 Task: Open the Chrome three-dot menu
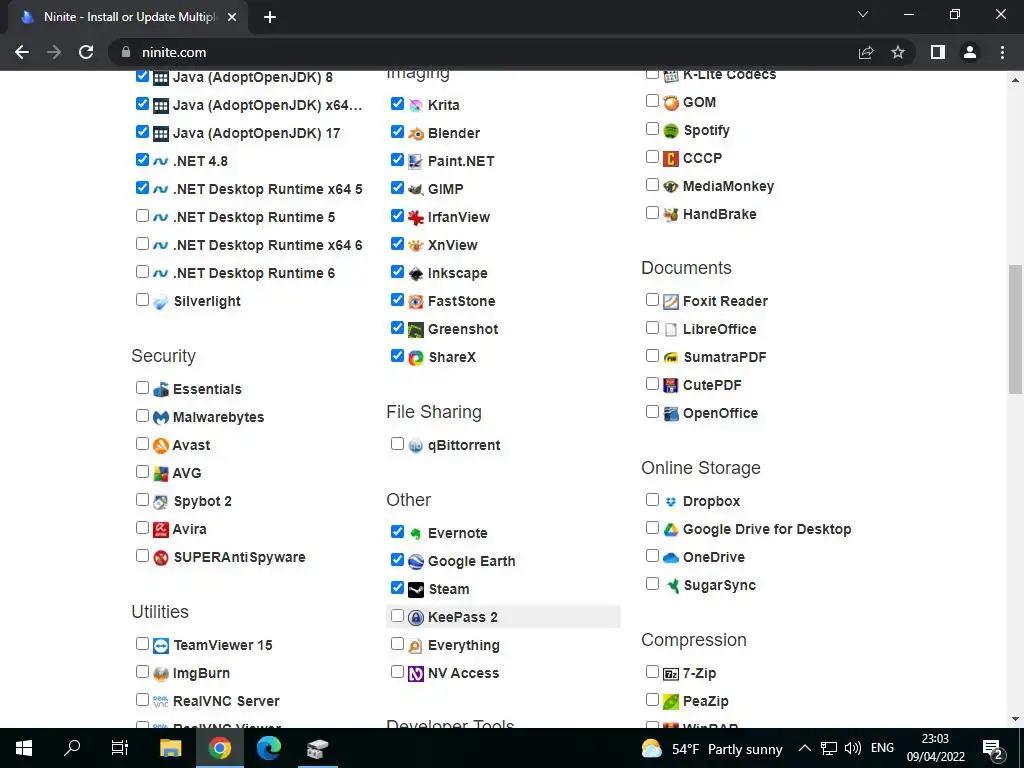(x=1002, y=52)
